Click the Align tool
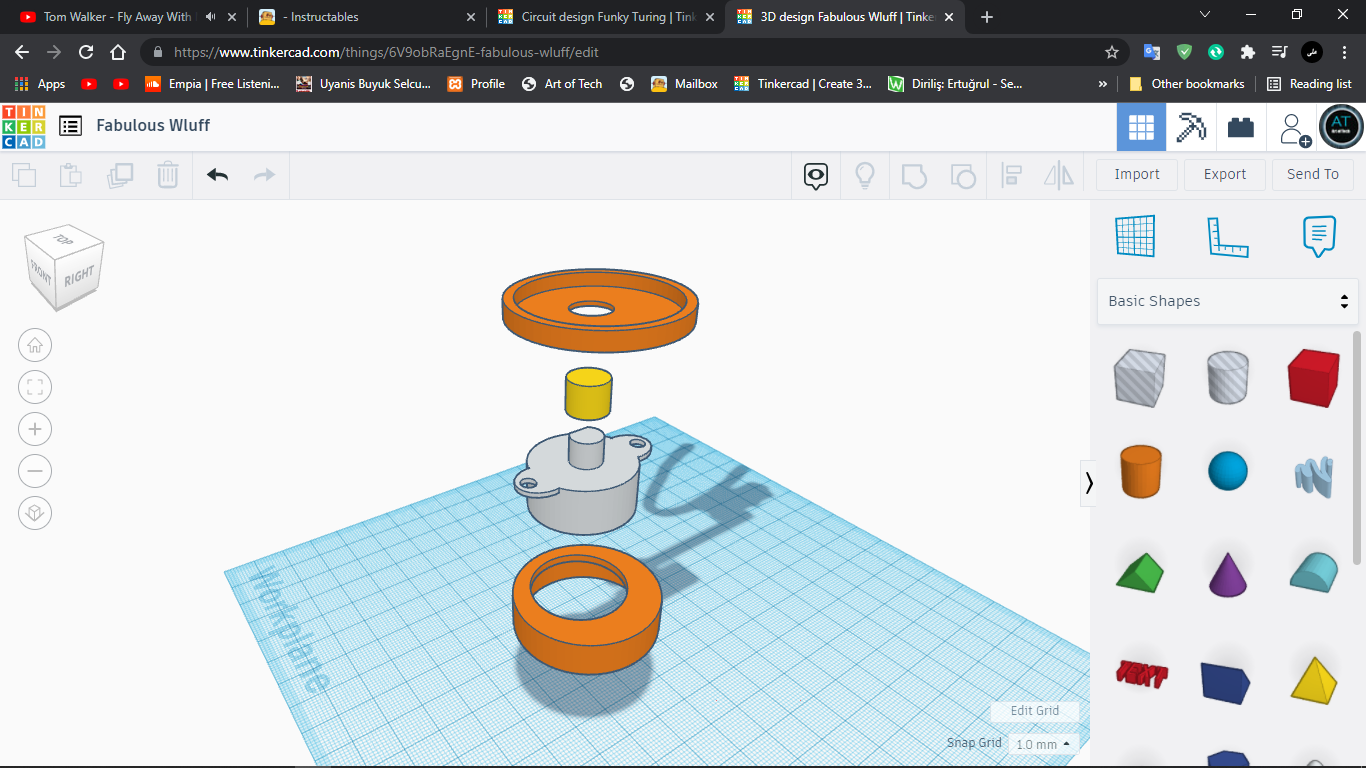Viewport: 1366px width, 768px height. point(1011,175)
